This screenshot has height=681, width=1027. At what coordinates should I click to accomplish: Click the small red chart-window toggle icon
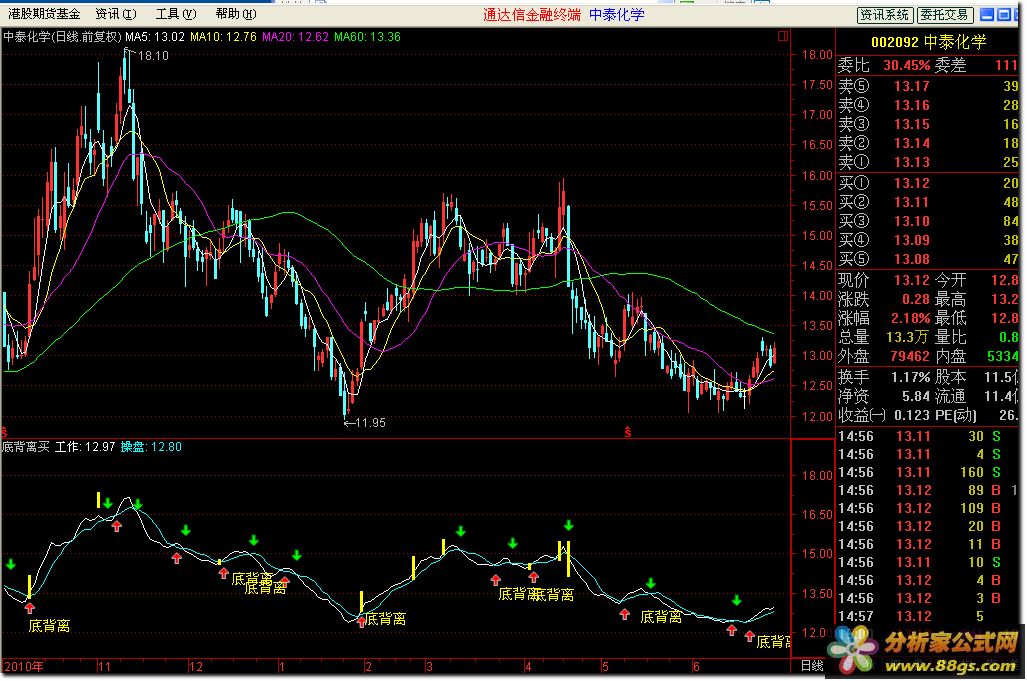pyautogui.click(x=783, y=36)
